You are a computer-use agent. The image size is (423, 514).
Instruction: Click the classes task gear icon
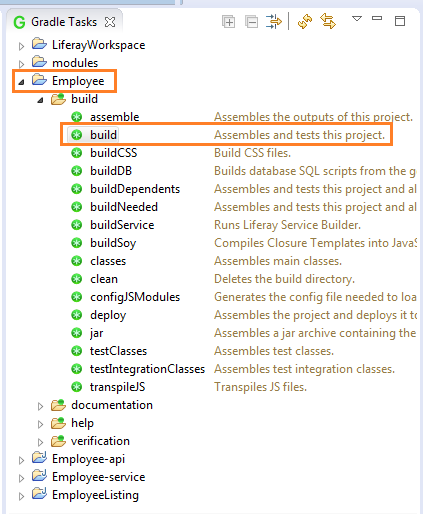[77, 261]
